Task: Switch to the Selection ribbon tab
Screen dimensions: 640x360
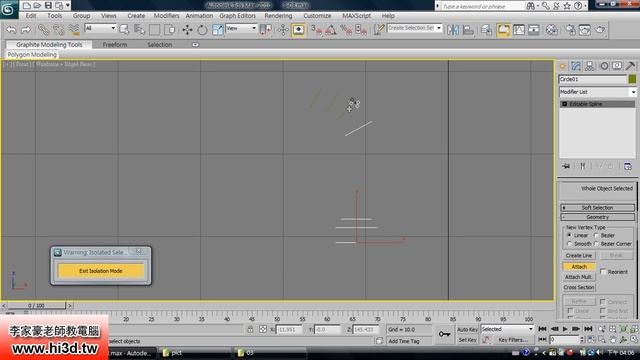Action: tap(160, 44)
